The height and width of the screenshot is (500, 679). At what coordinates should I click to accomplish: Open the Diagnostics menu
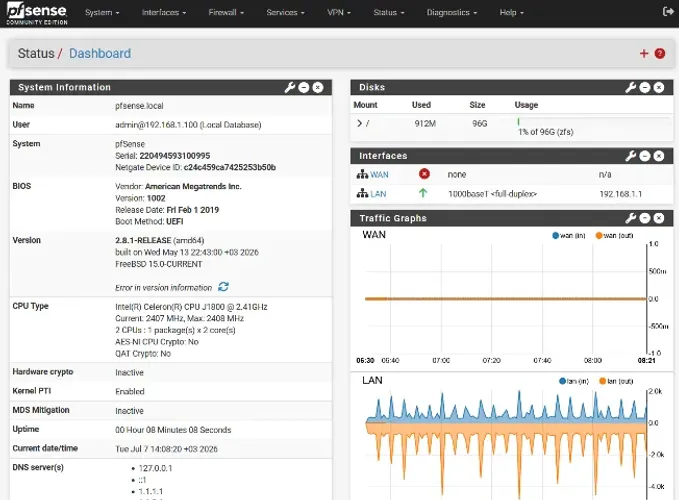(x=452, y=13)
